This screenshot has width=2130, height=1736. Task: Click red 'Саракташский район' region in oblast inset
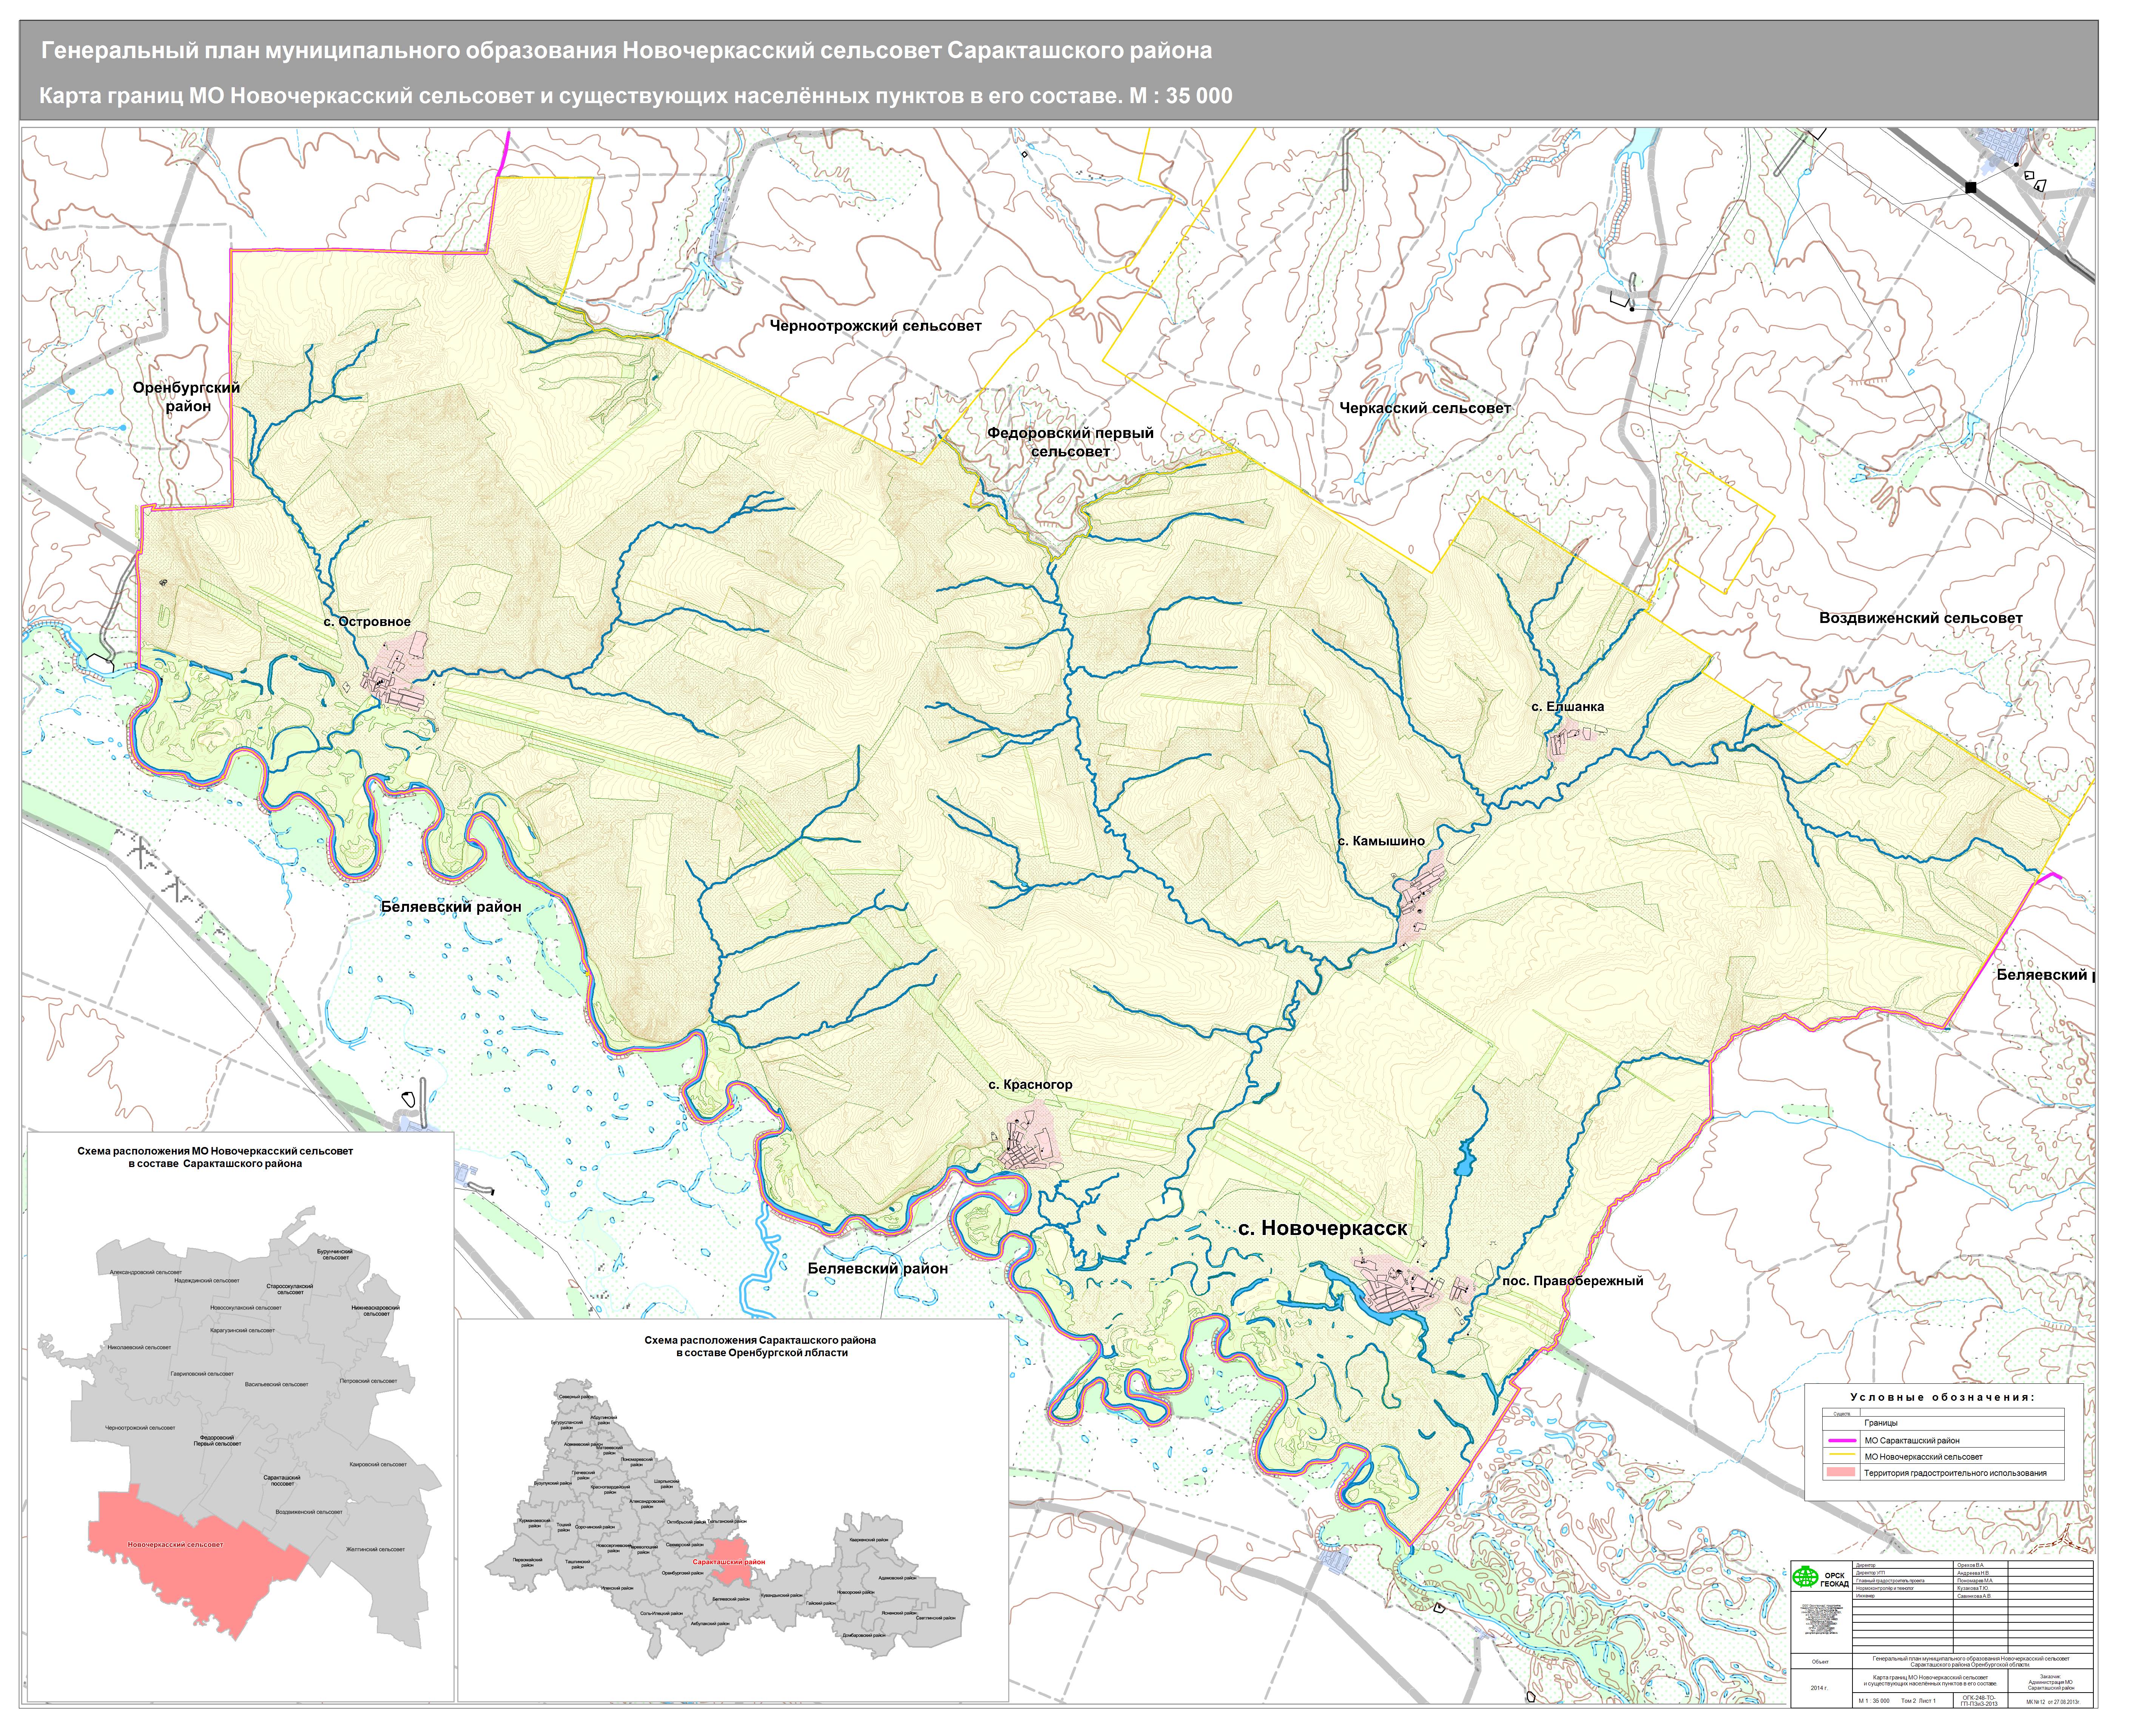731,1562
